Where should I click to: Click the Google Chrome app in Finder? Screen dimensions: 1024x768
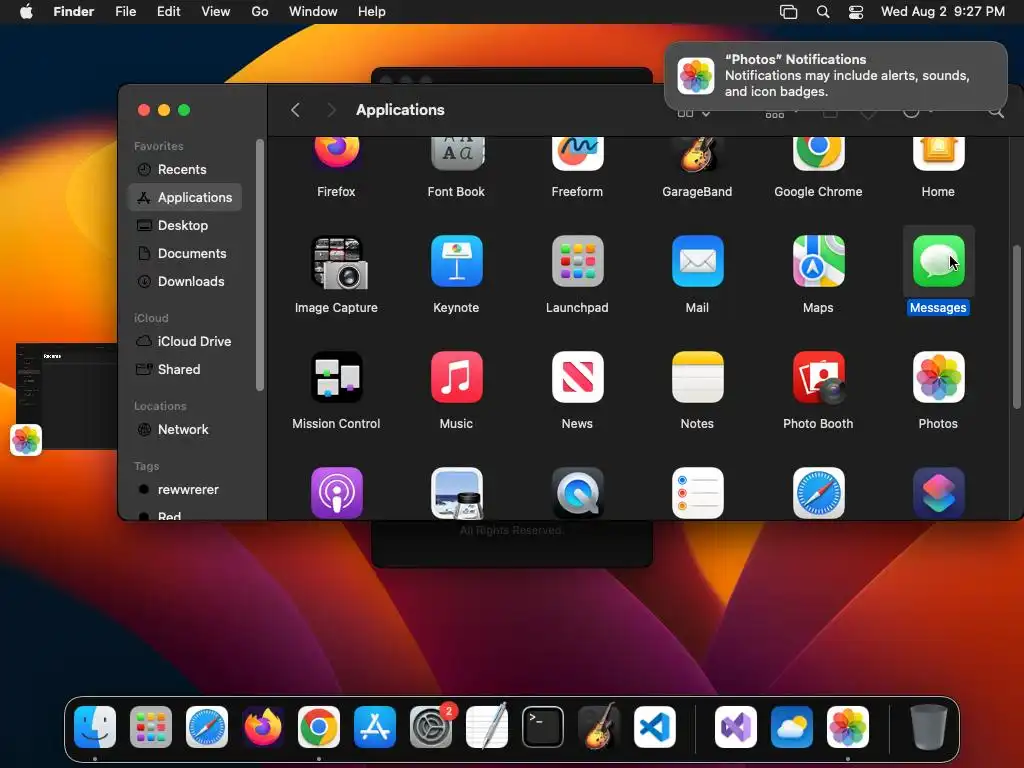coord(818,153)
